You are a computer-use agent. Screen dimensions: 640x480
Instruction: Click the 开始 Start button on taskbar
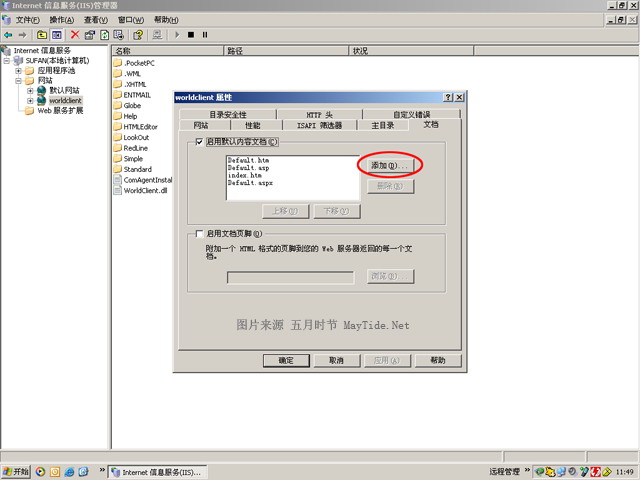[16, 471]
